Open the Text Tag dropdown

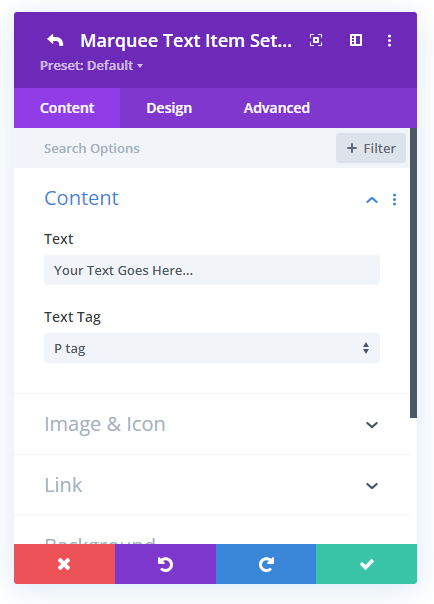pos(212,348)
